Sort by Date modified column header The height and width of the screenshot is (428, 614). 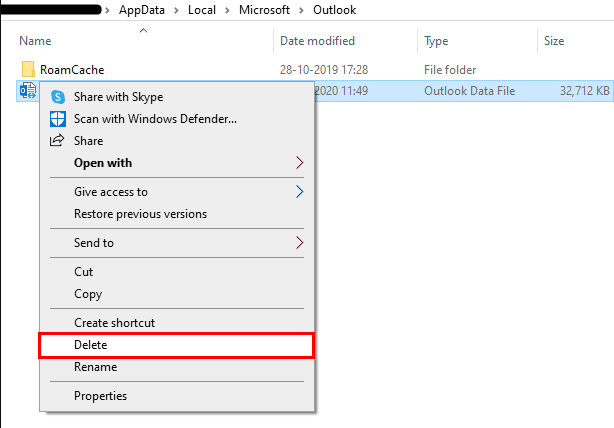pyautogui.click(x=317, y=41)
